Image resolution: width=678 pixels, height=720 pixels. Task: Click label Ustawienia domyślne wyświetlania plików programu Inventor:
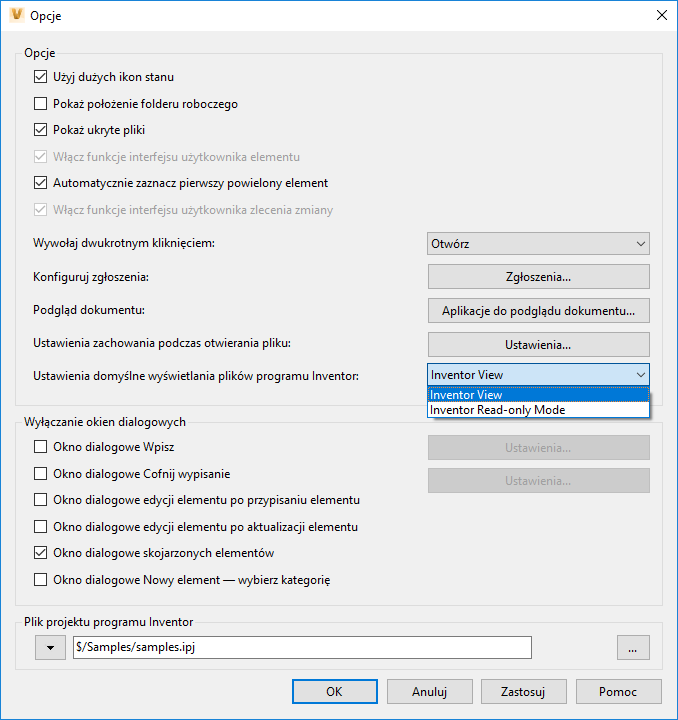[196, 376]
